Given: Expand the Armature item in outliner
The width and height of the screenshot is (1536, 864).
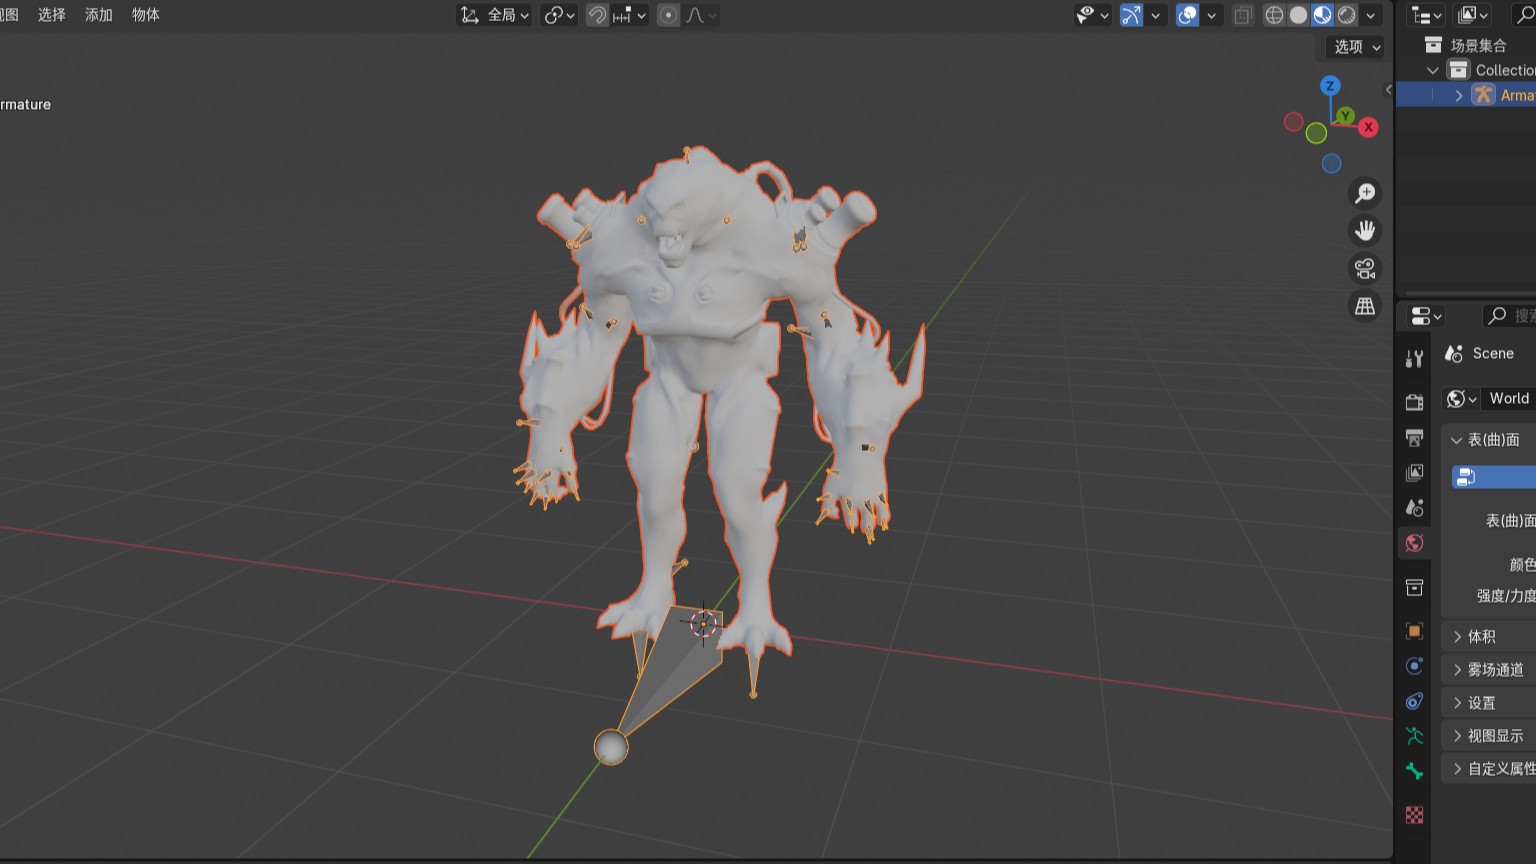Looking at the screenshot, I should [1459, 95].
